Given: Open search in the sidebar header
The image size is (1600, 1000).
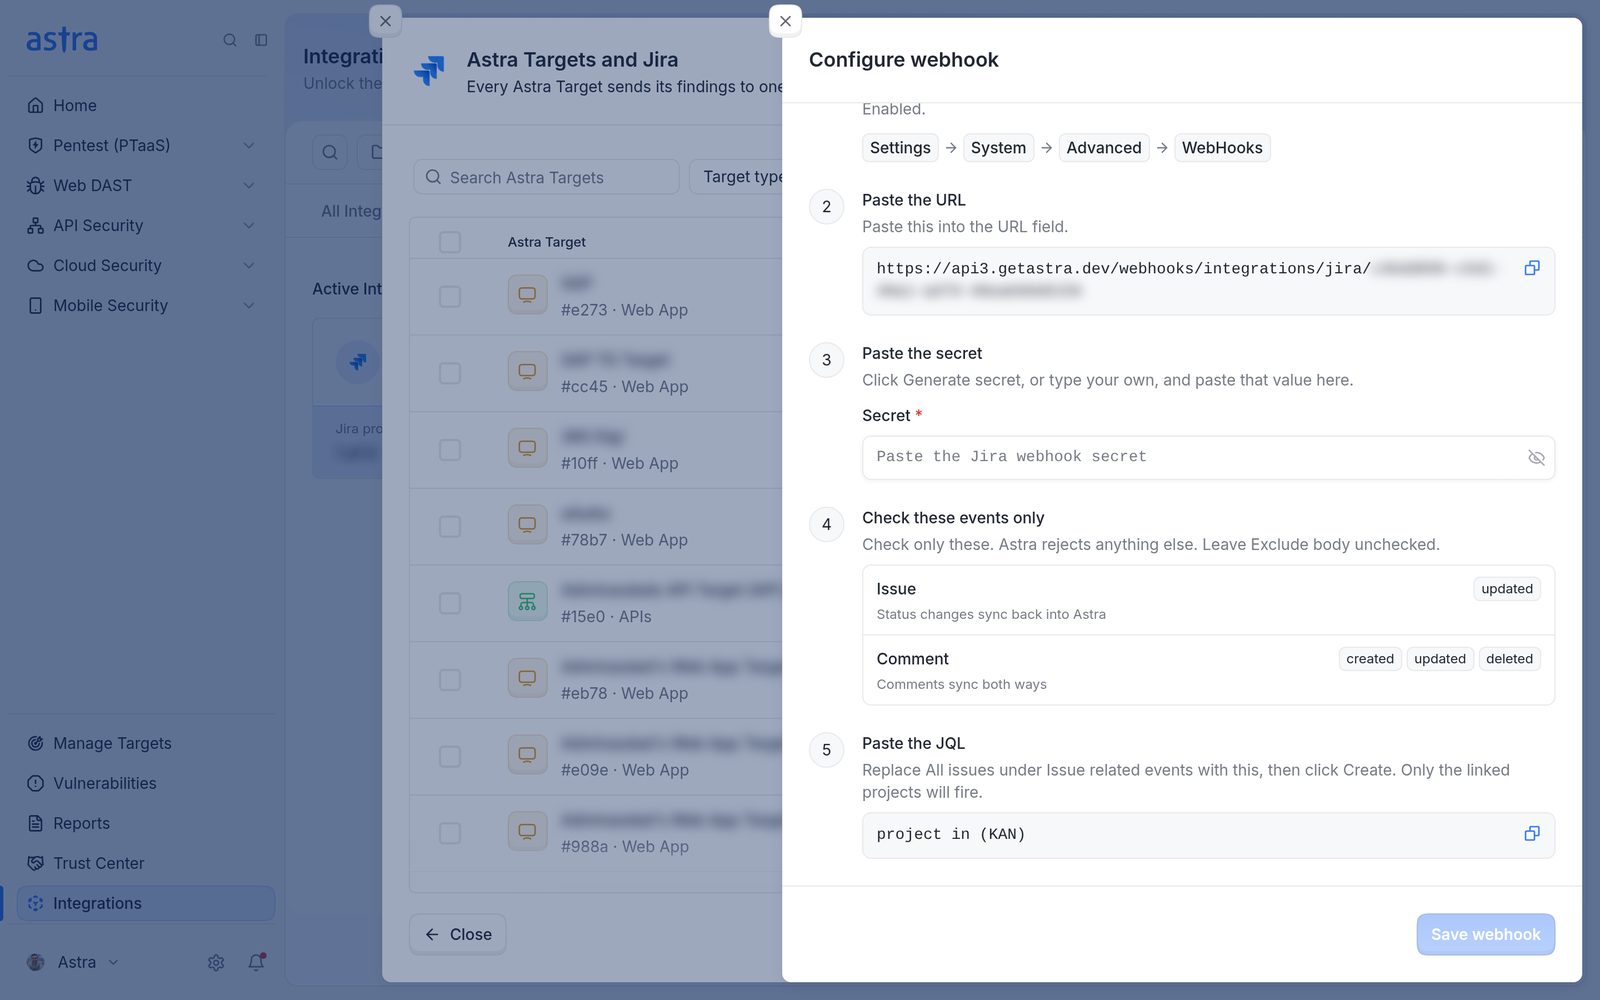Looking at the screenshot, I should pyautogui.click(x=230, y=40).
